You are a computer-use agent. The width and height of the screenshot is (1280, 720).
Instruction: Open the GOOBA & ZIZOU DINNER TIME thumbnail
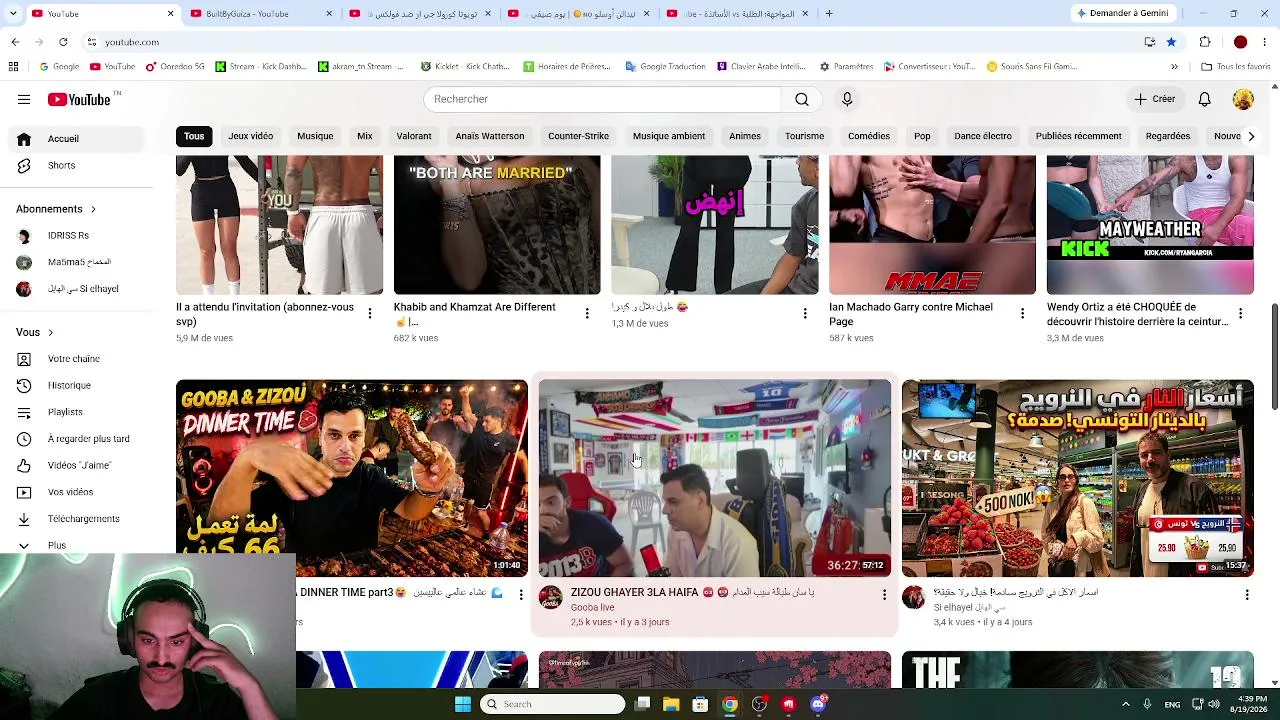(352, 478)
